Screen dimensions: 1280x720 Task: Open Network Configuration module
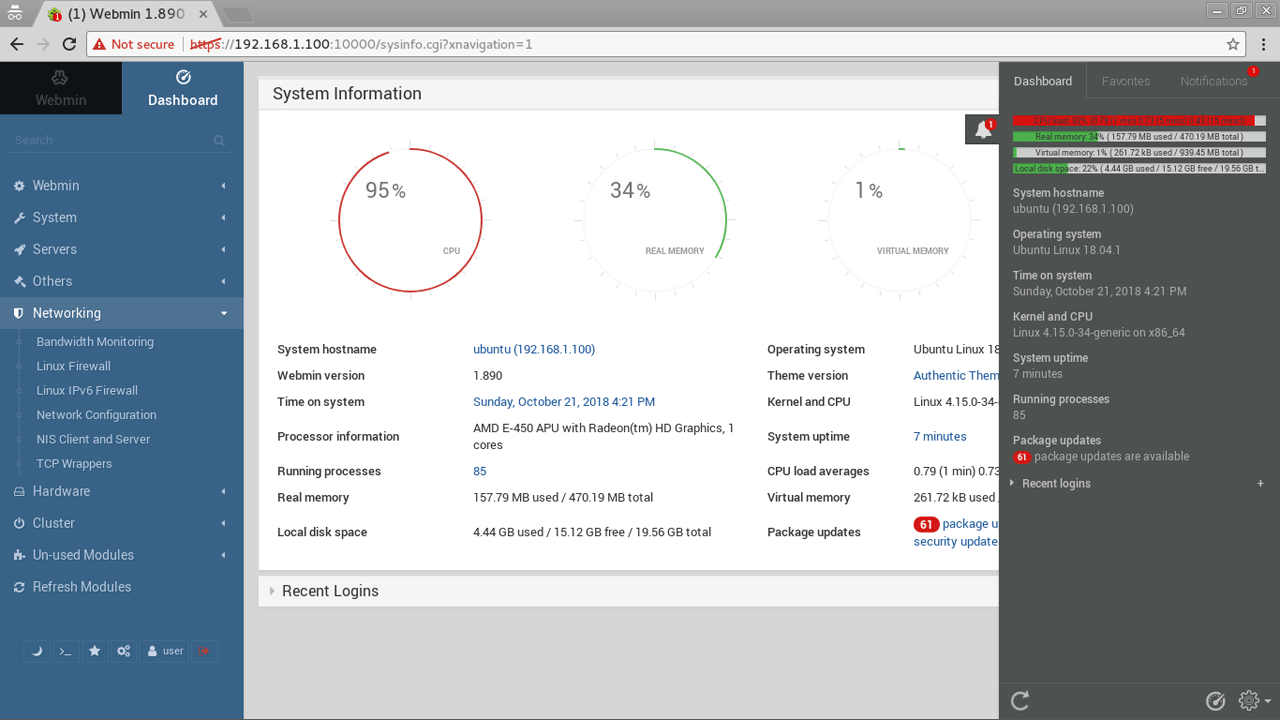pos(96,415)
